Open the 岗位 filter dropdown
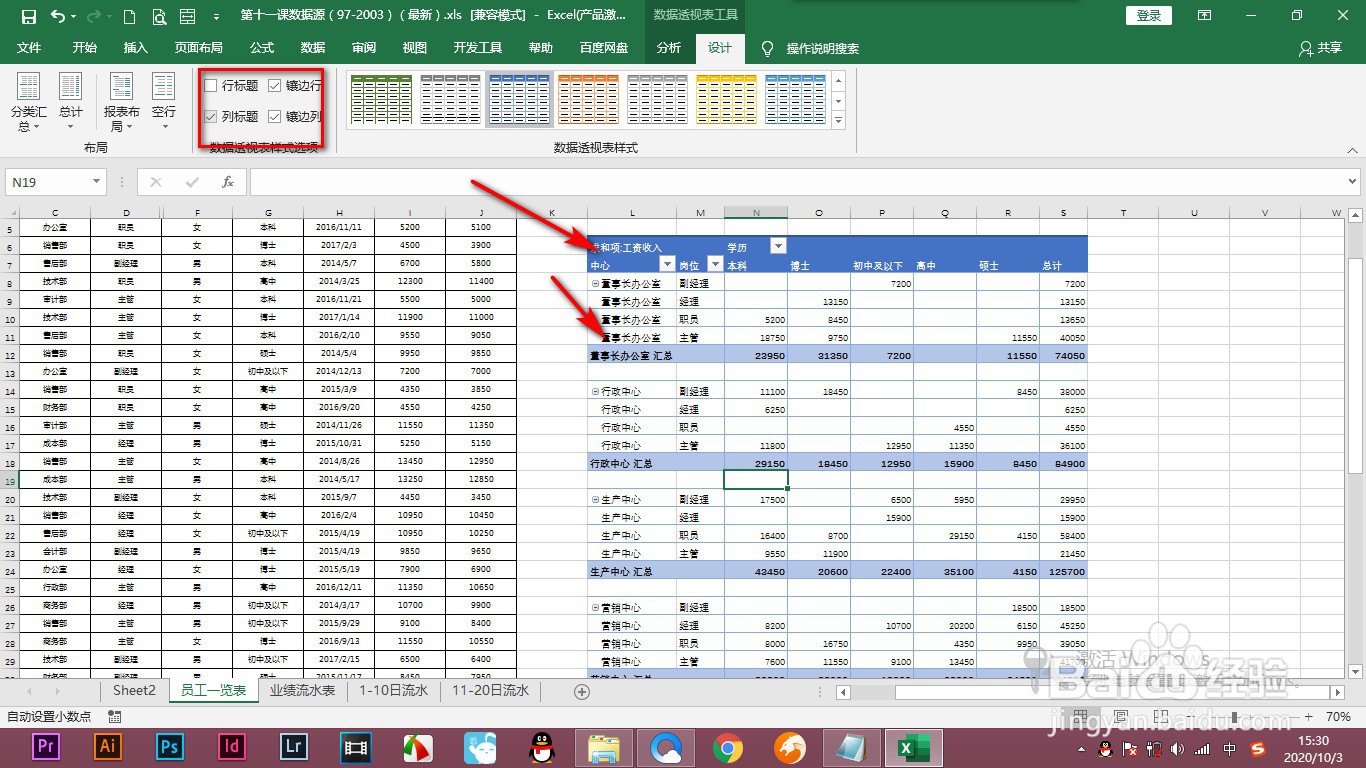1366x768 pixels. [x=714, y=265]
